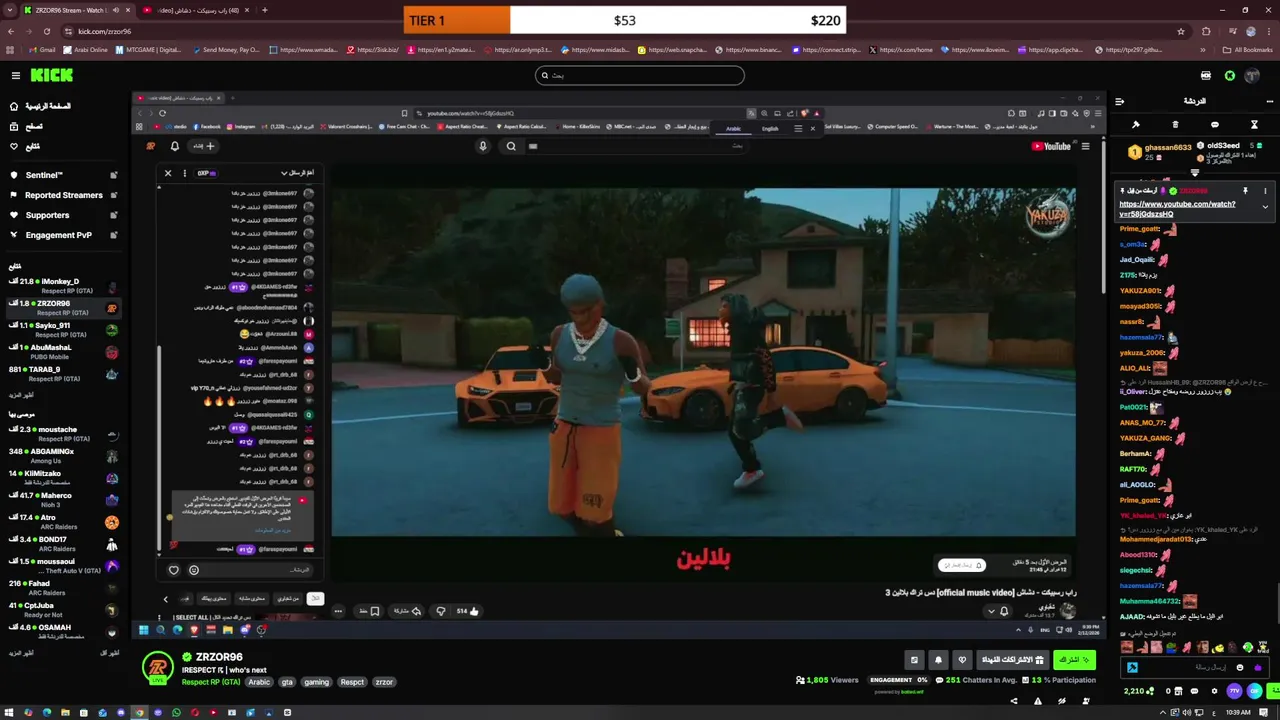The height and width of the screenshot is (720, 1280).
Task: Open Engagement PvP in the sidebar
Action: pos(63,235)
